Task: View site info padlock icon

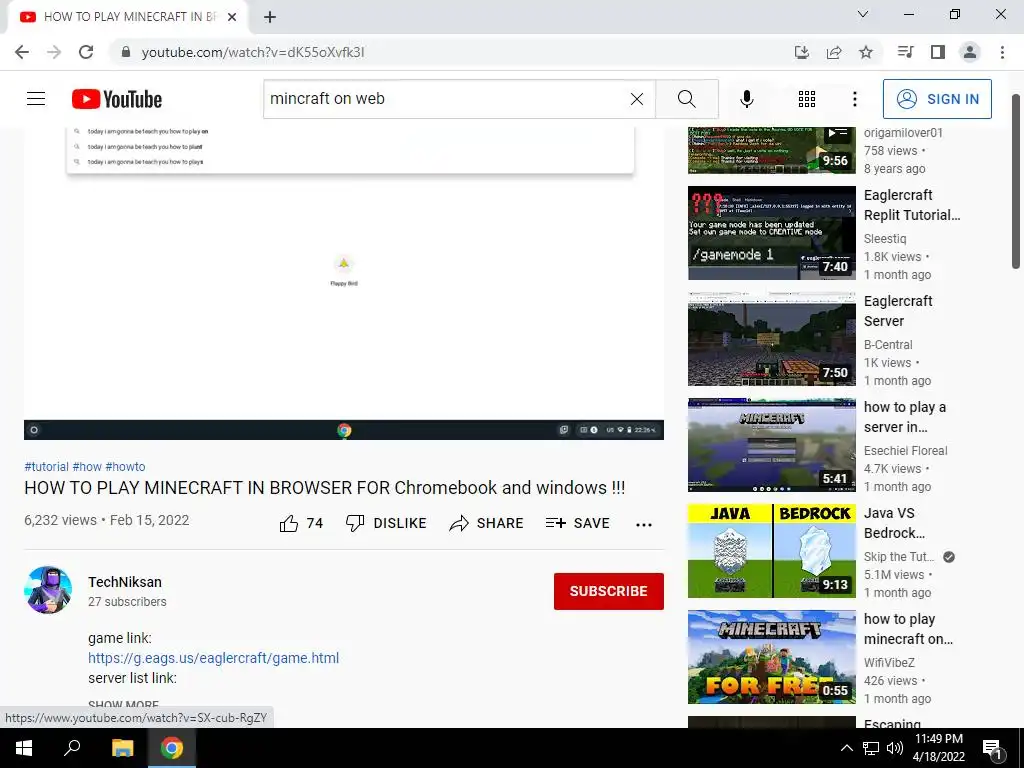Action: pos(126,52)
